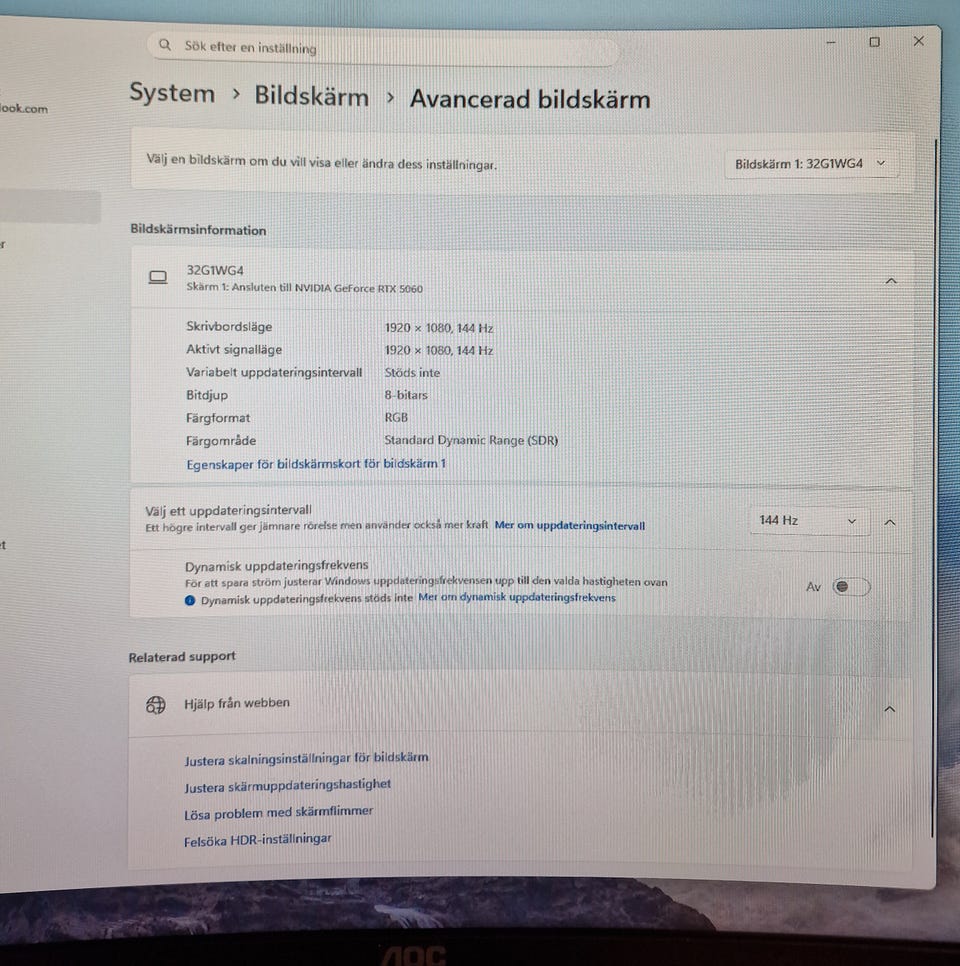The image size is (960, 966).
Task: Click the Stöds inte value
Action: click(x=412, y=372)
